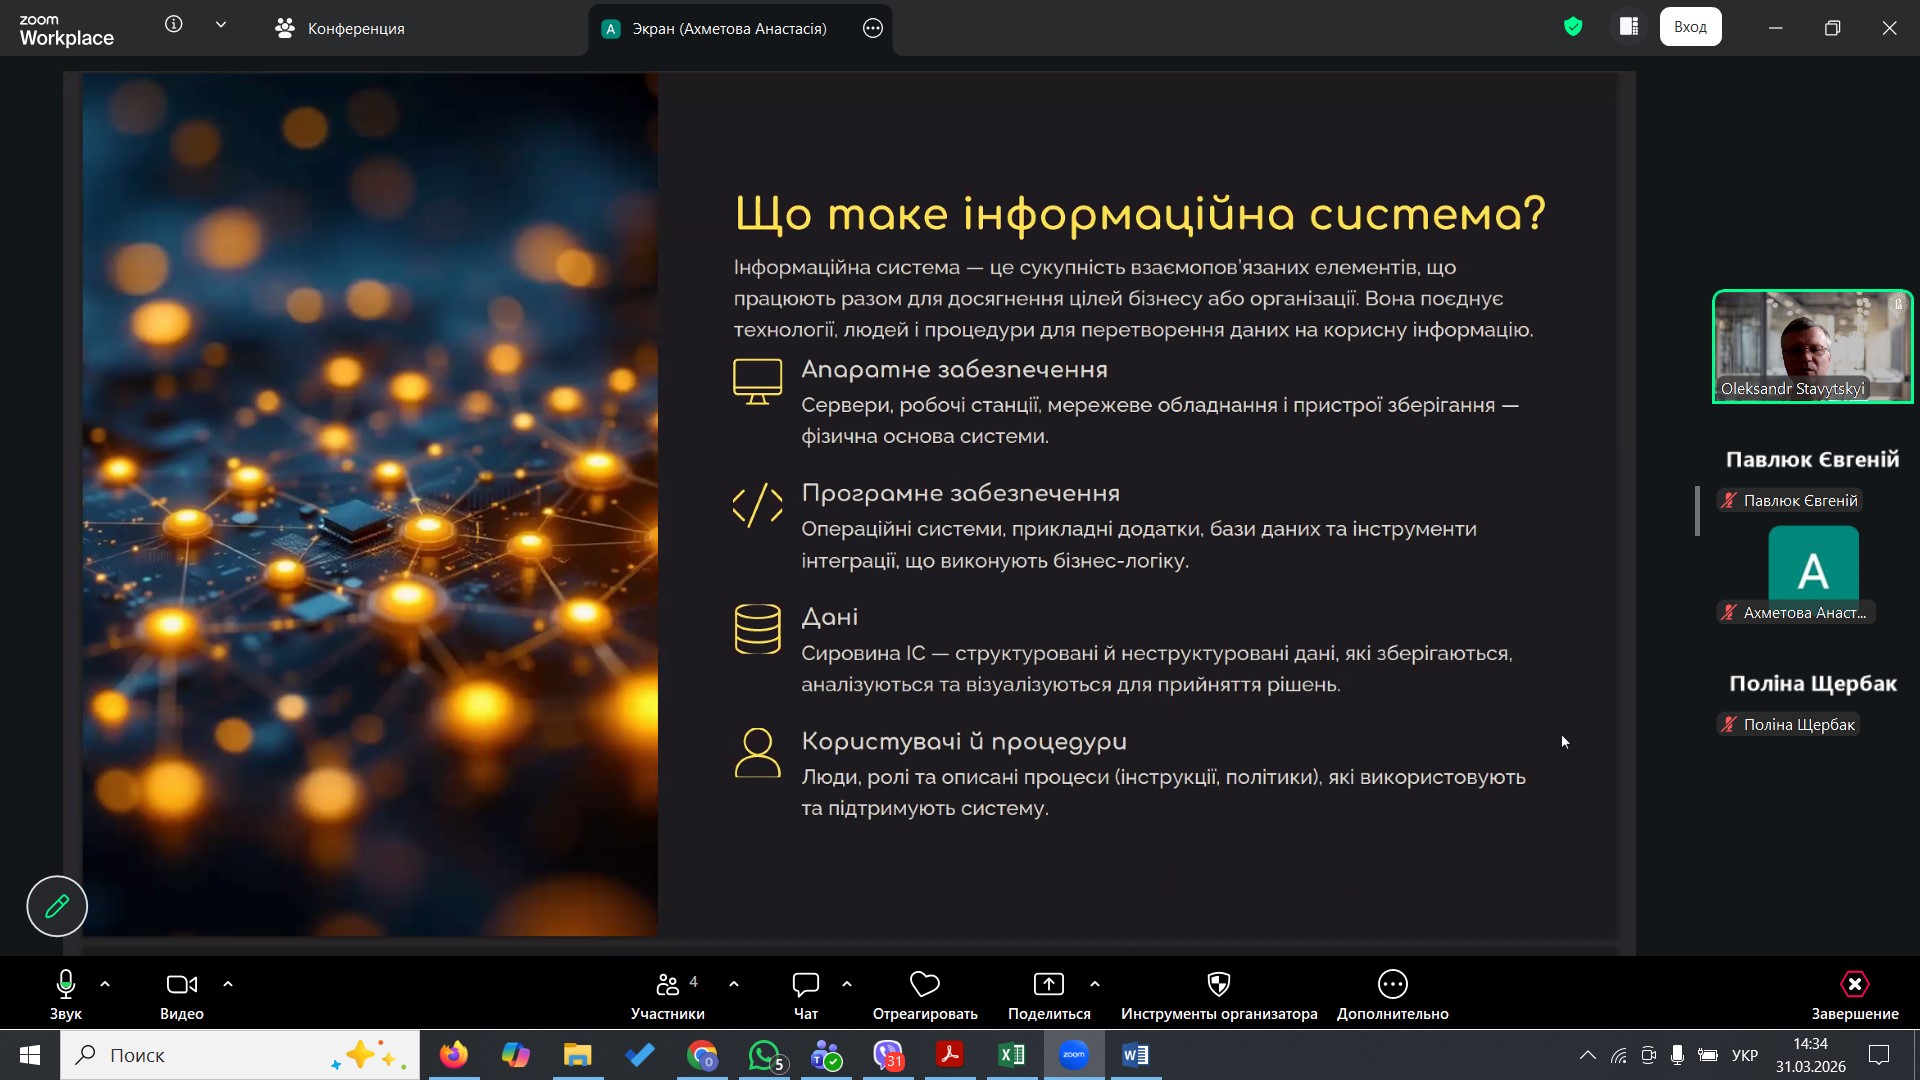Click the green annotation pencil icon
Screen dimensions: 1920x1080
pyautogui.click(x=57, y=906)
